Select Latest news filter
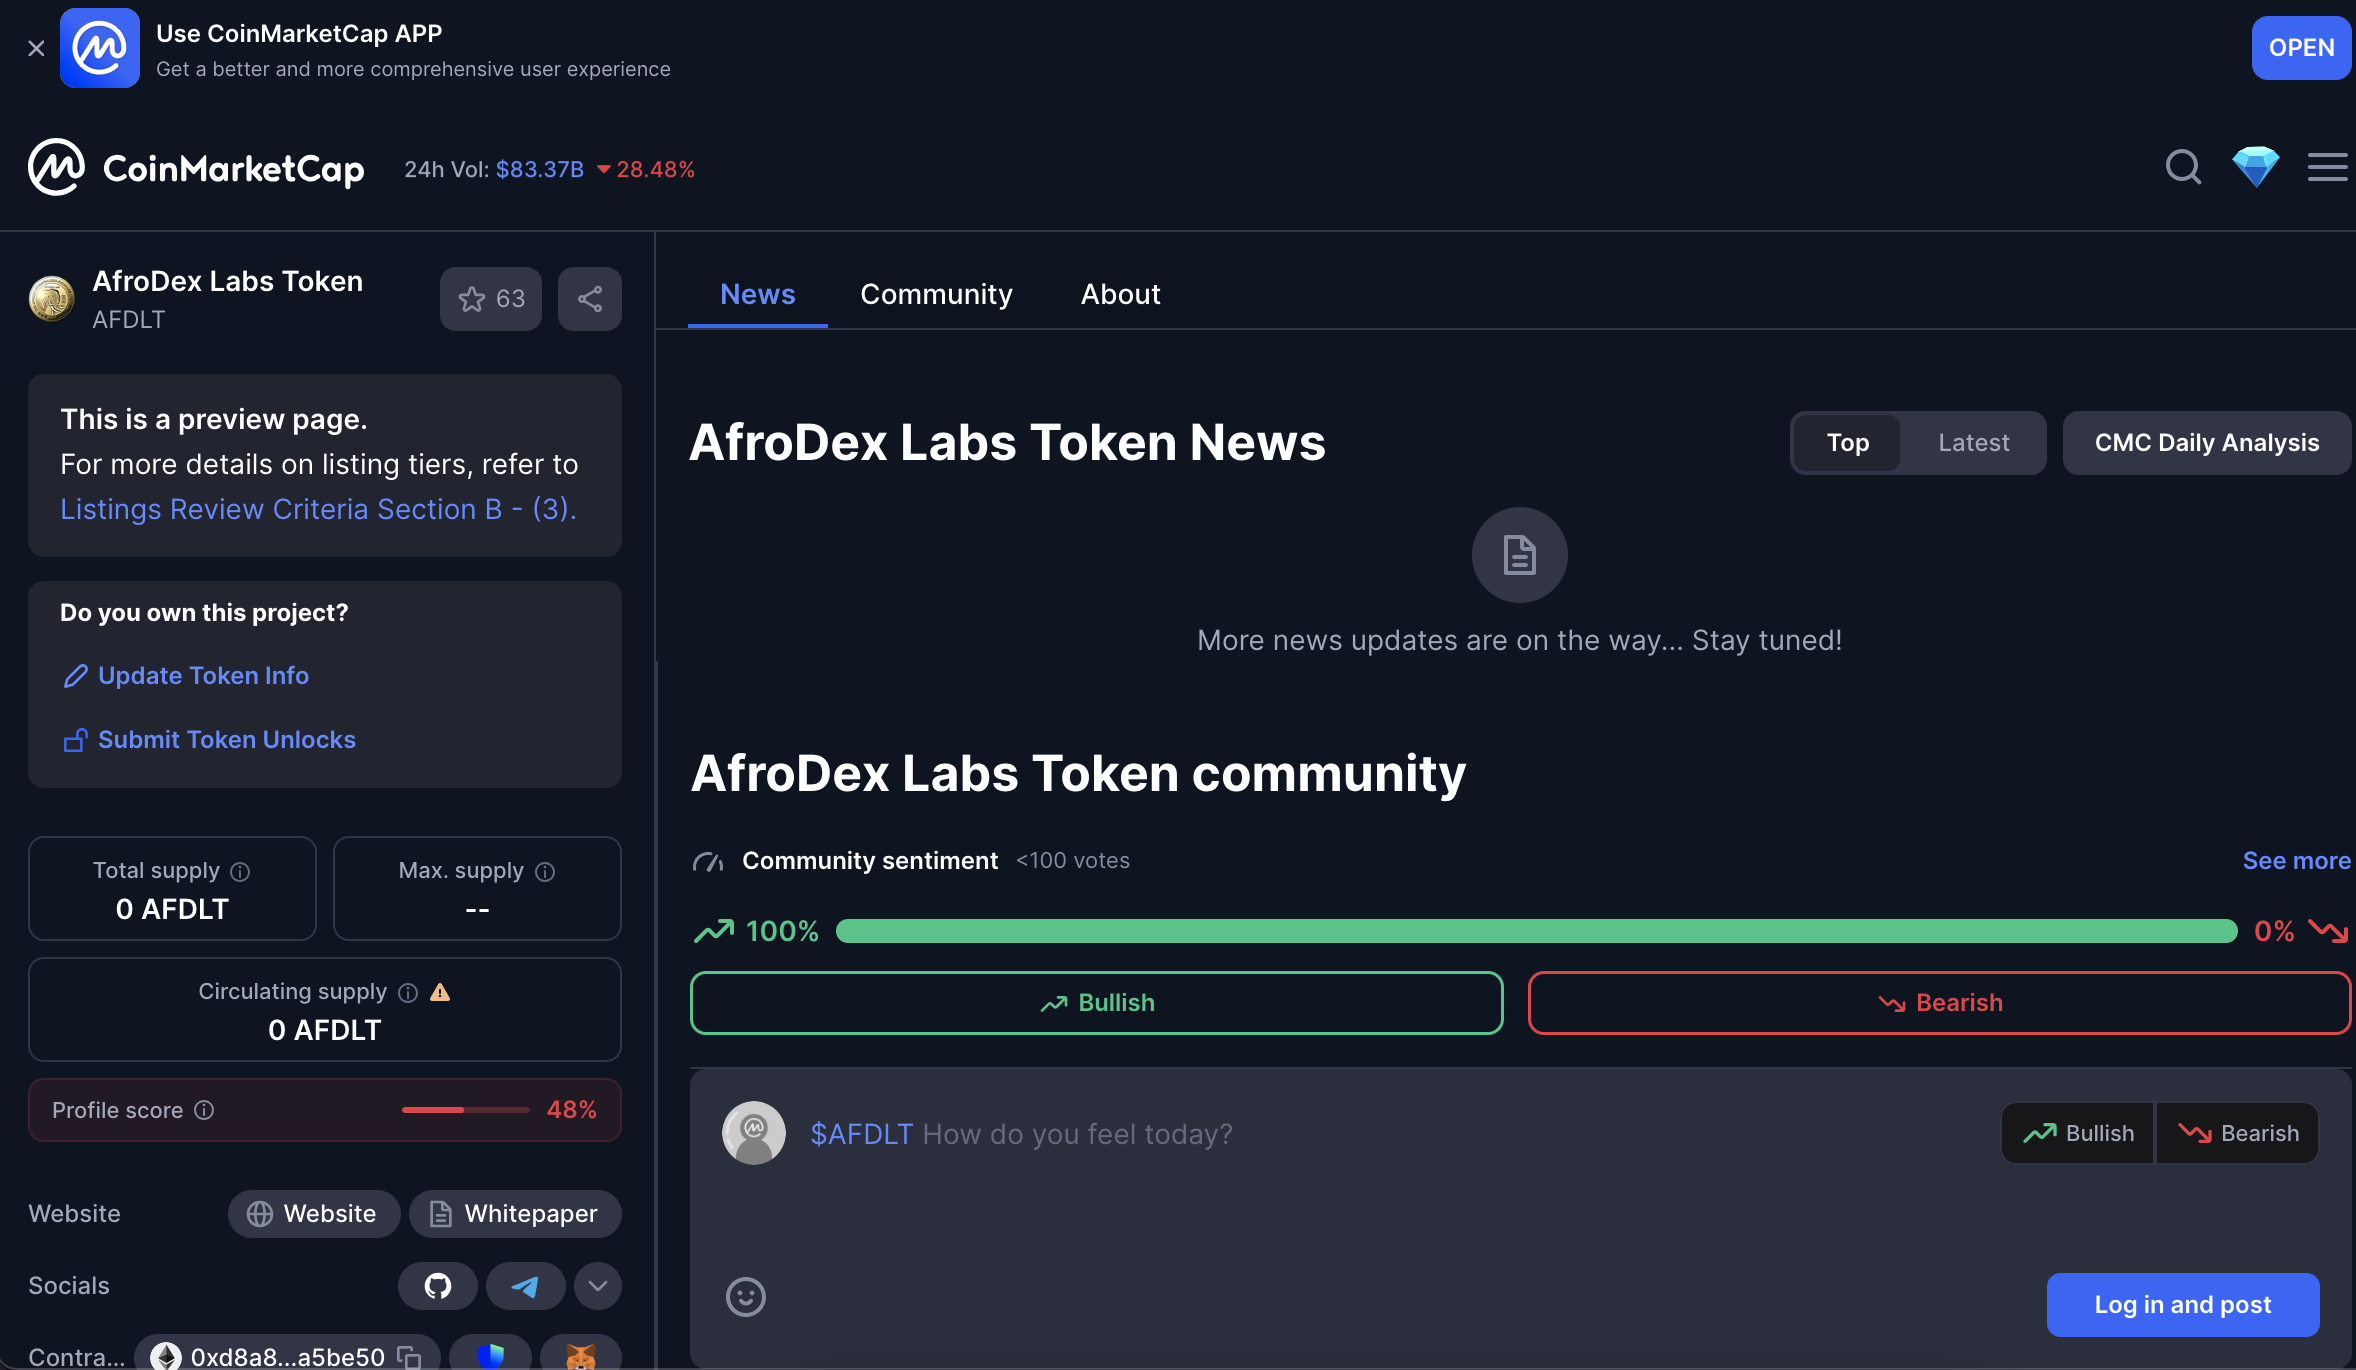 [1973, 443]
